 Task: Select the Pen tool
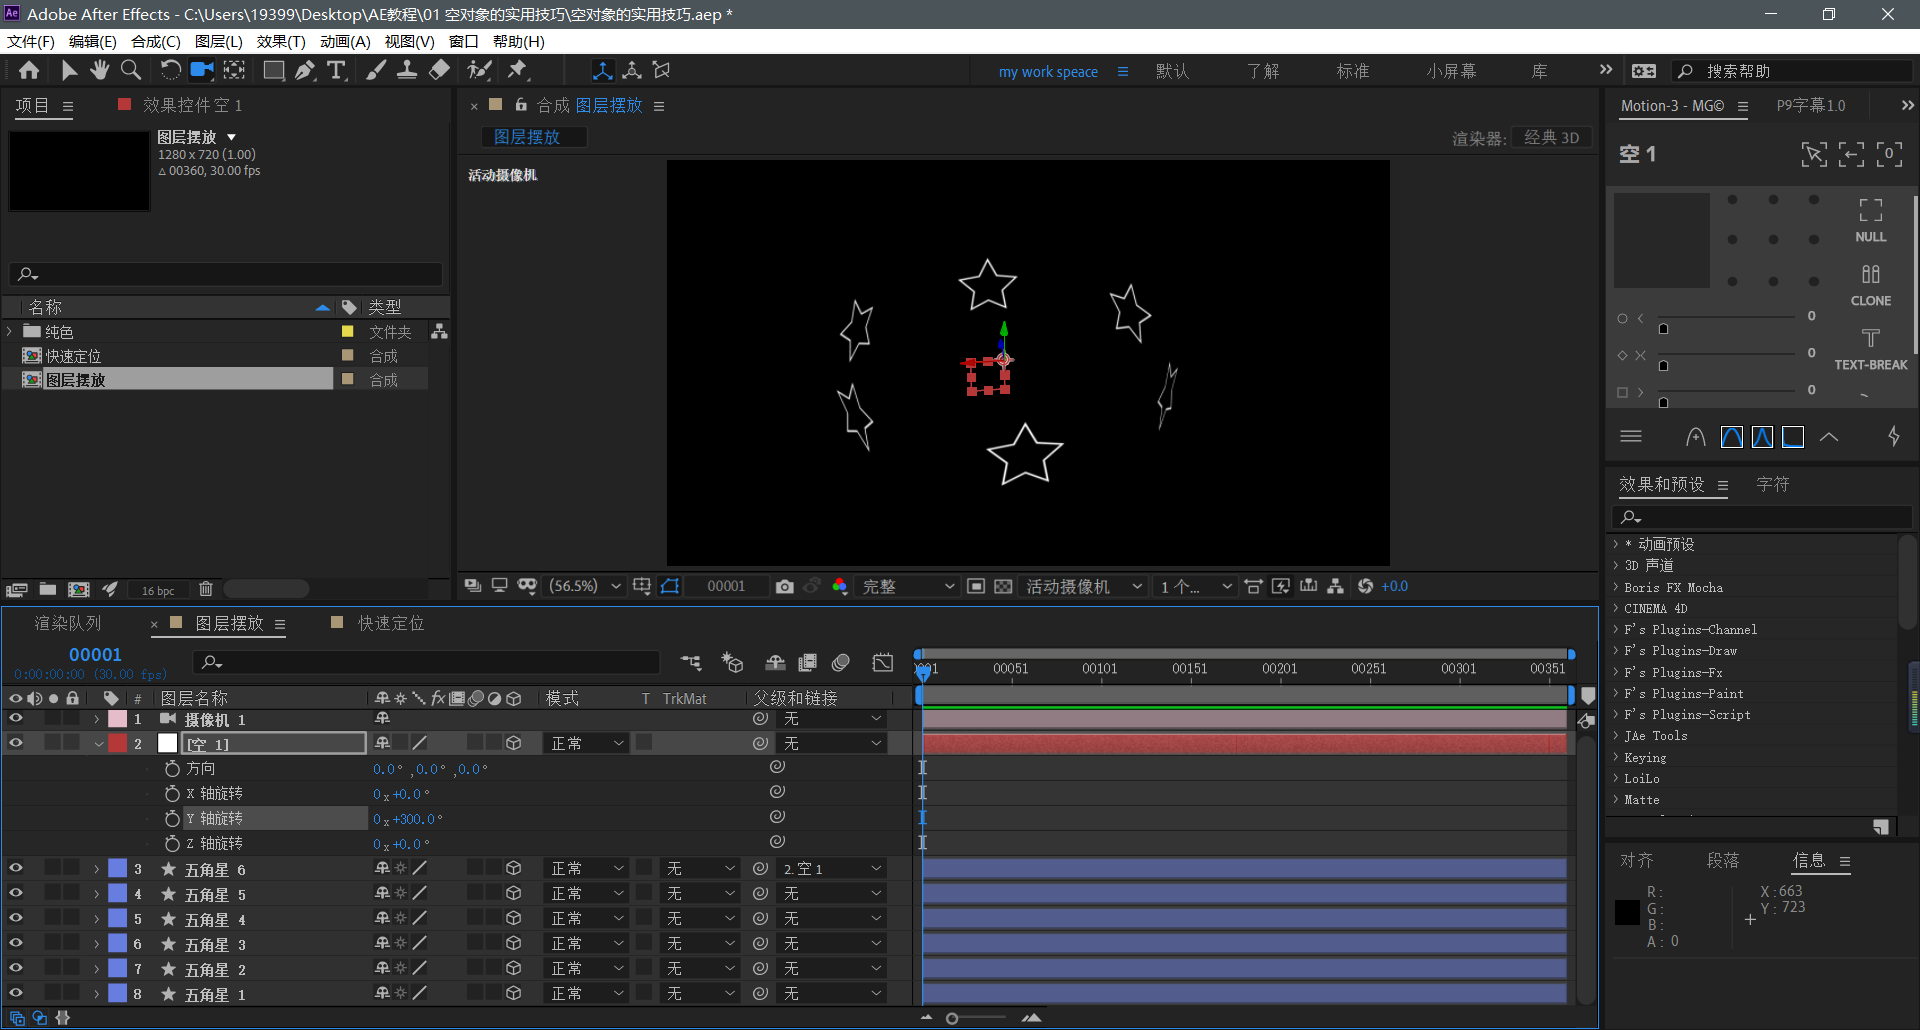point(305,70)
